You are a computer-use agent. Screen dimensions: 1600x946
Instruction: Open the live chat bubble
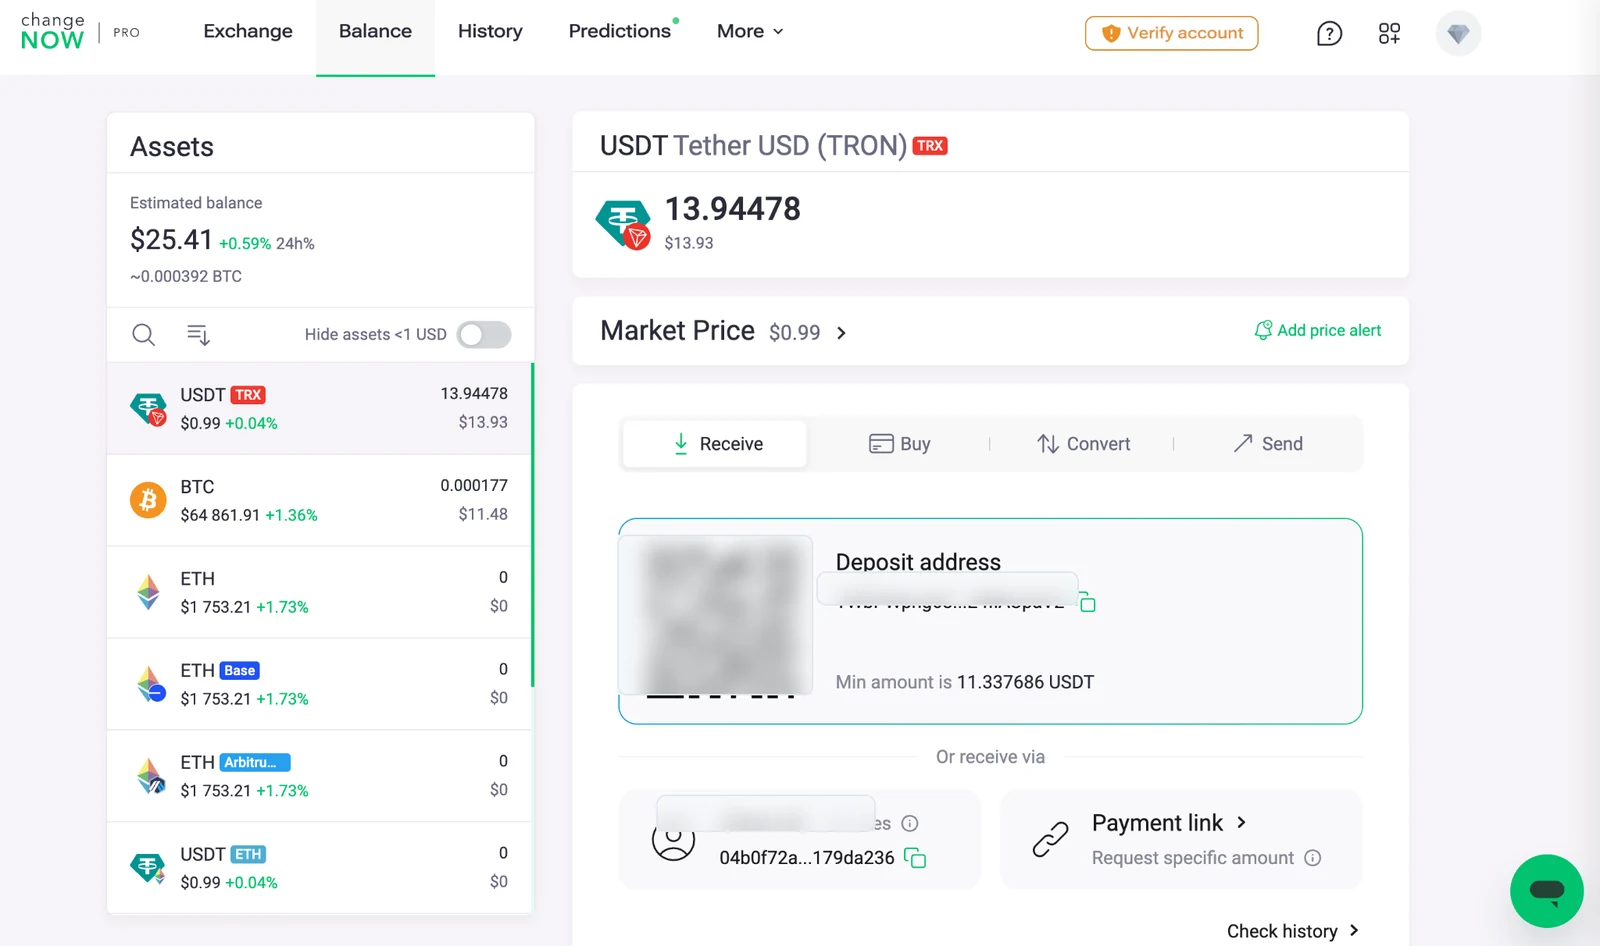[1547, 891]
